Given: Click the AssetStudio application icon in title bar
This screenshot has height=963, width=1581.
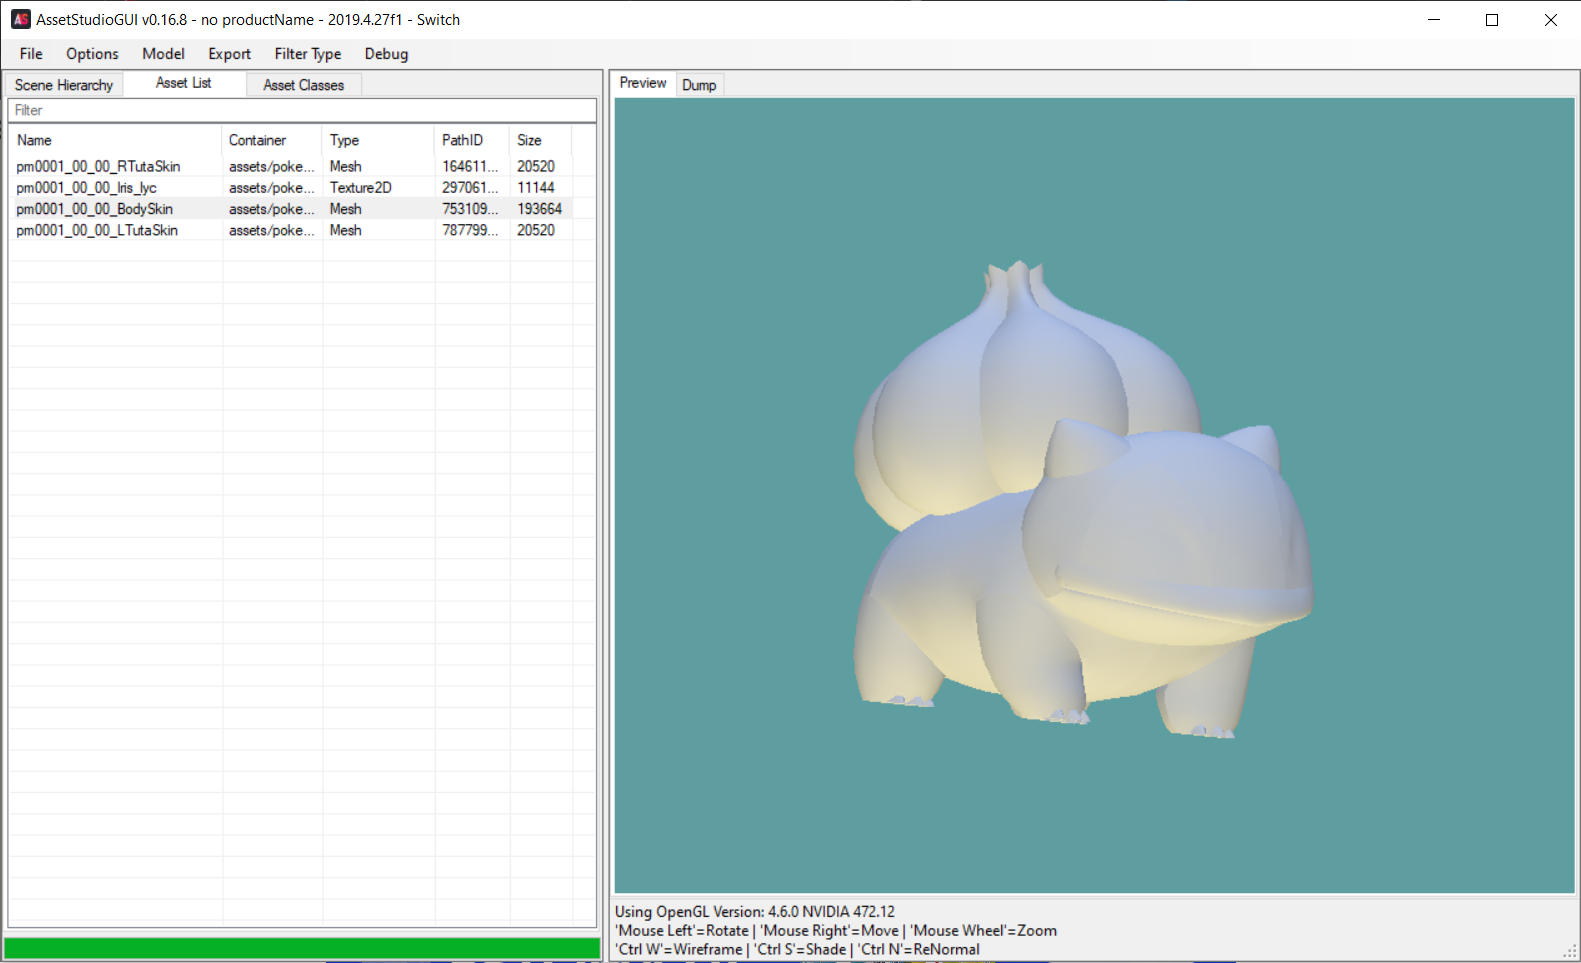Looking at the screenshot, I should 21,19.
